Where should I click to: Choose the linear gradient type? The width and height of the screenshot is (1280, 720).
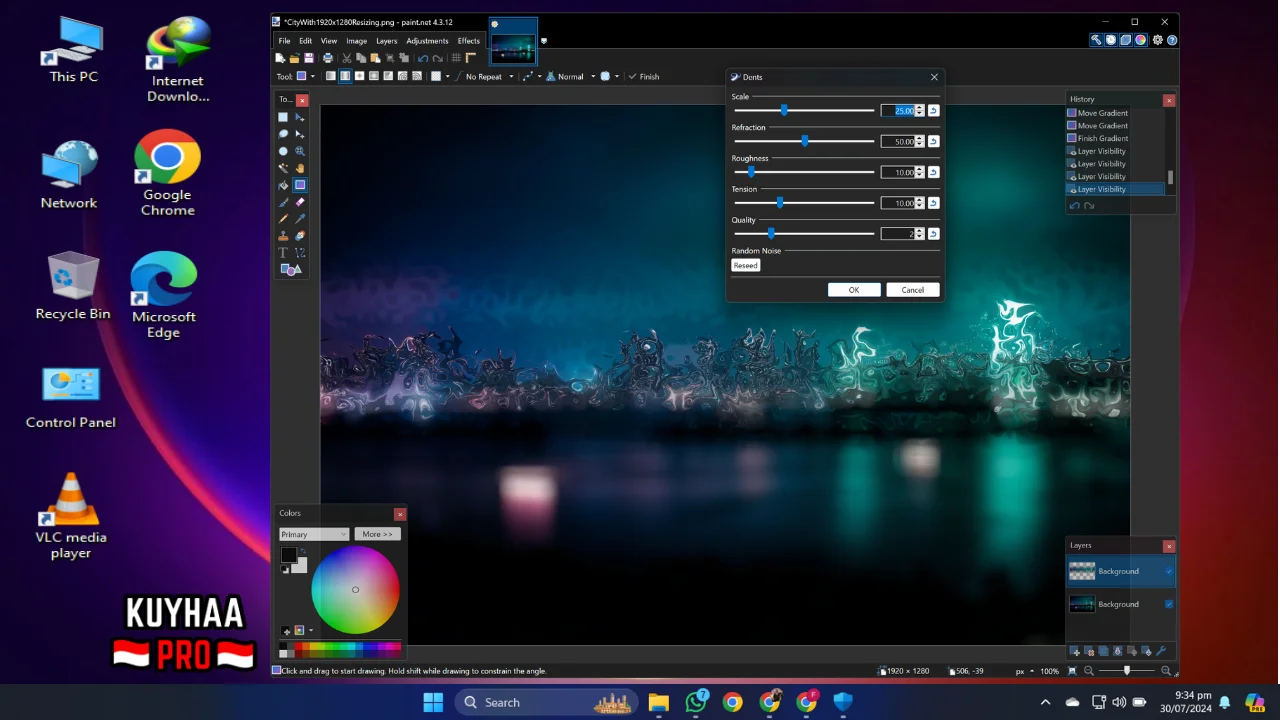(331, 76)
